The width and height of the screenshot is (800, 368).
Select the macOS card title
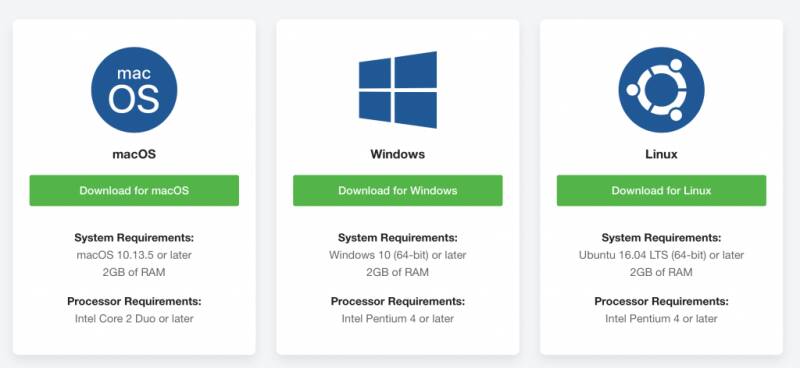tap(134, 154)
